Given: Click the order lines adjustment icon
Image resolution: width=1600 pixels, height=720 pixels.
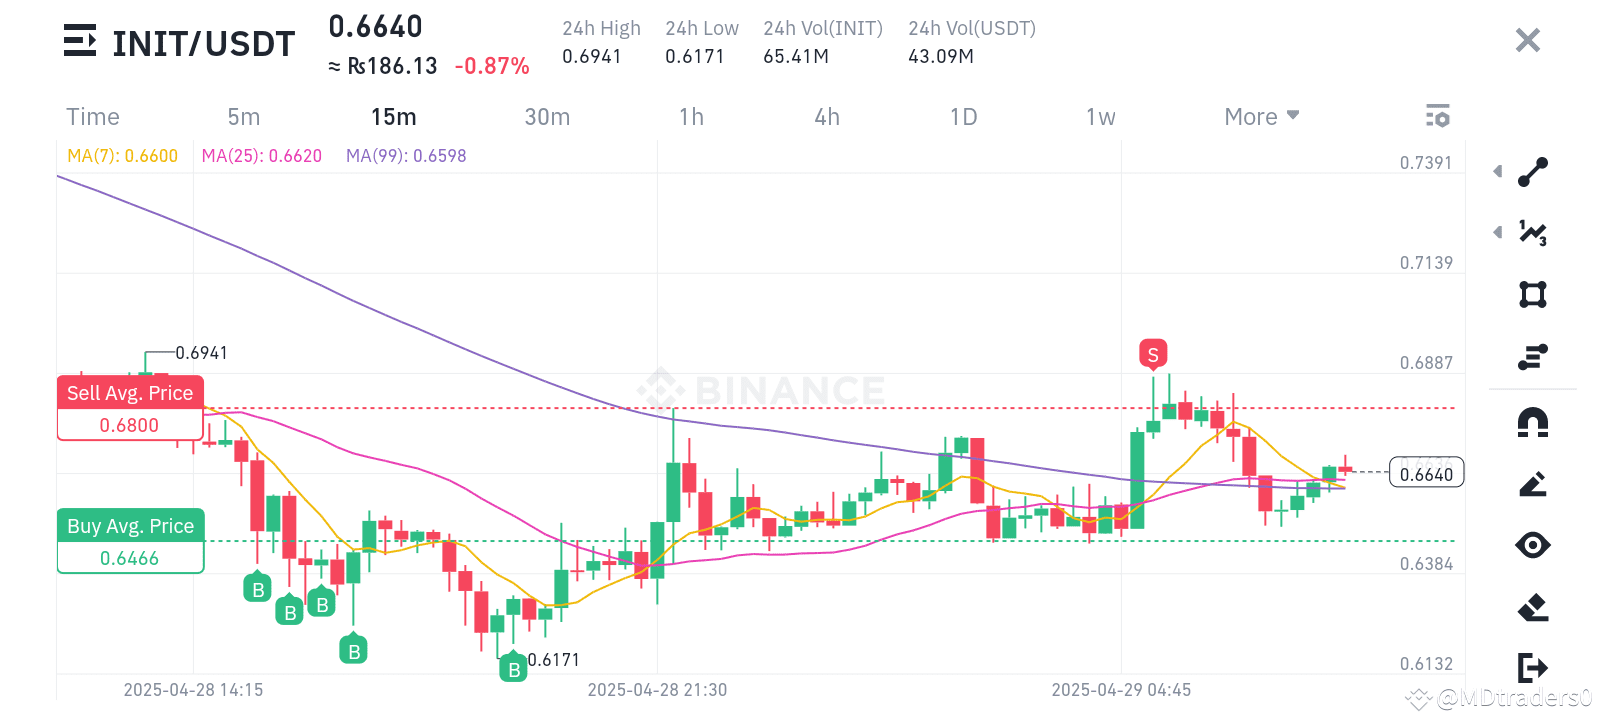Looking at the screenshot, I should 1532,356.
